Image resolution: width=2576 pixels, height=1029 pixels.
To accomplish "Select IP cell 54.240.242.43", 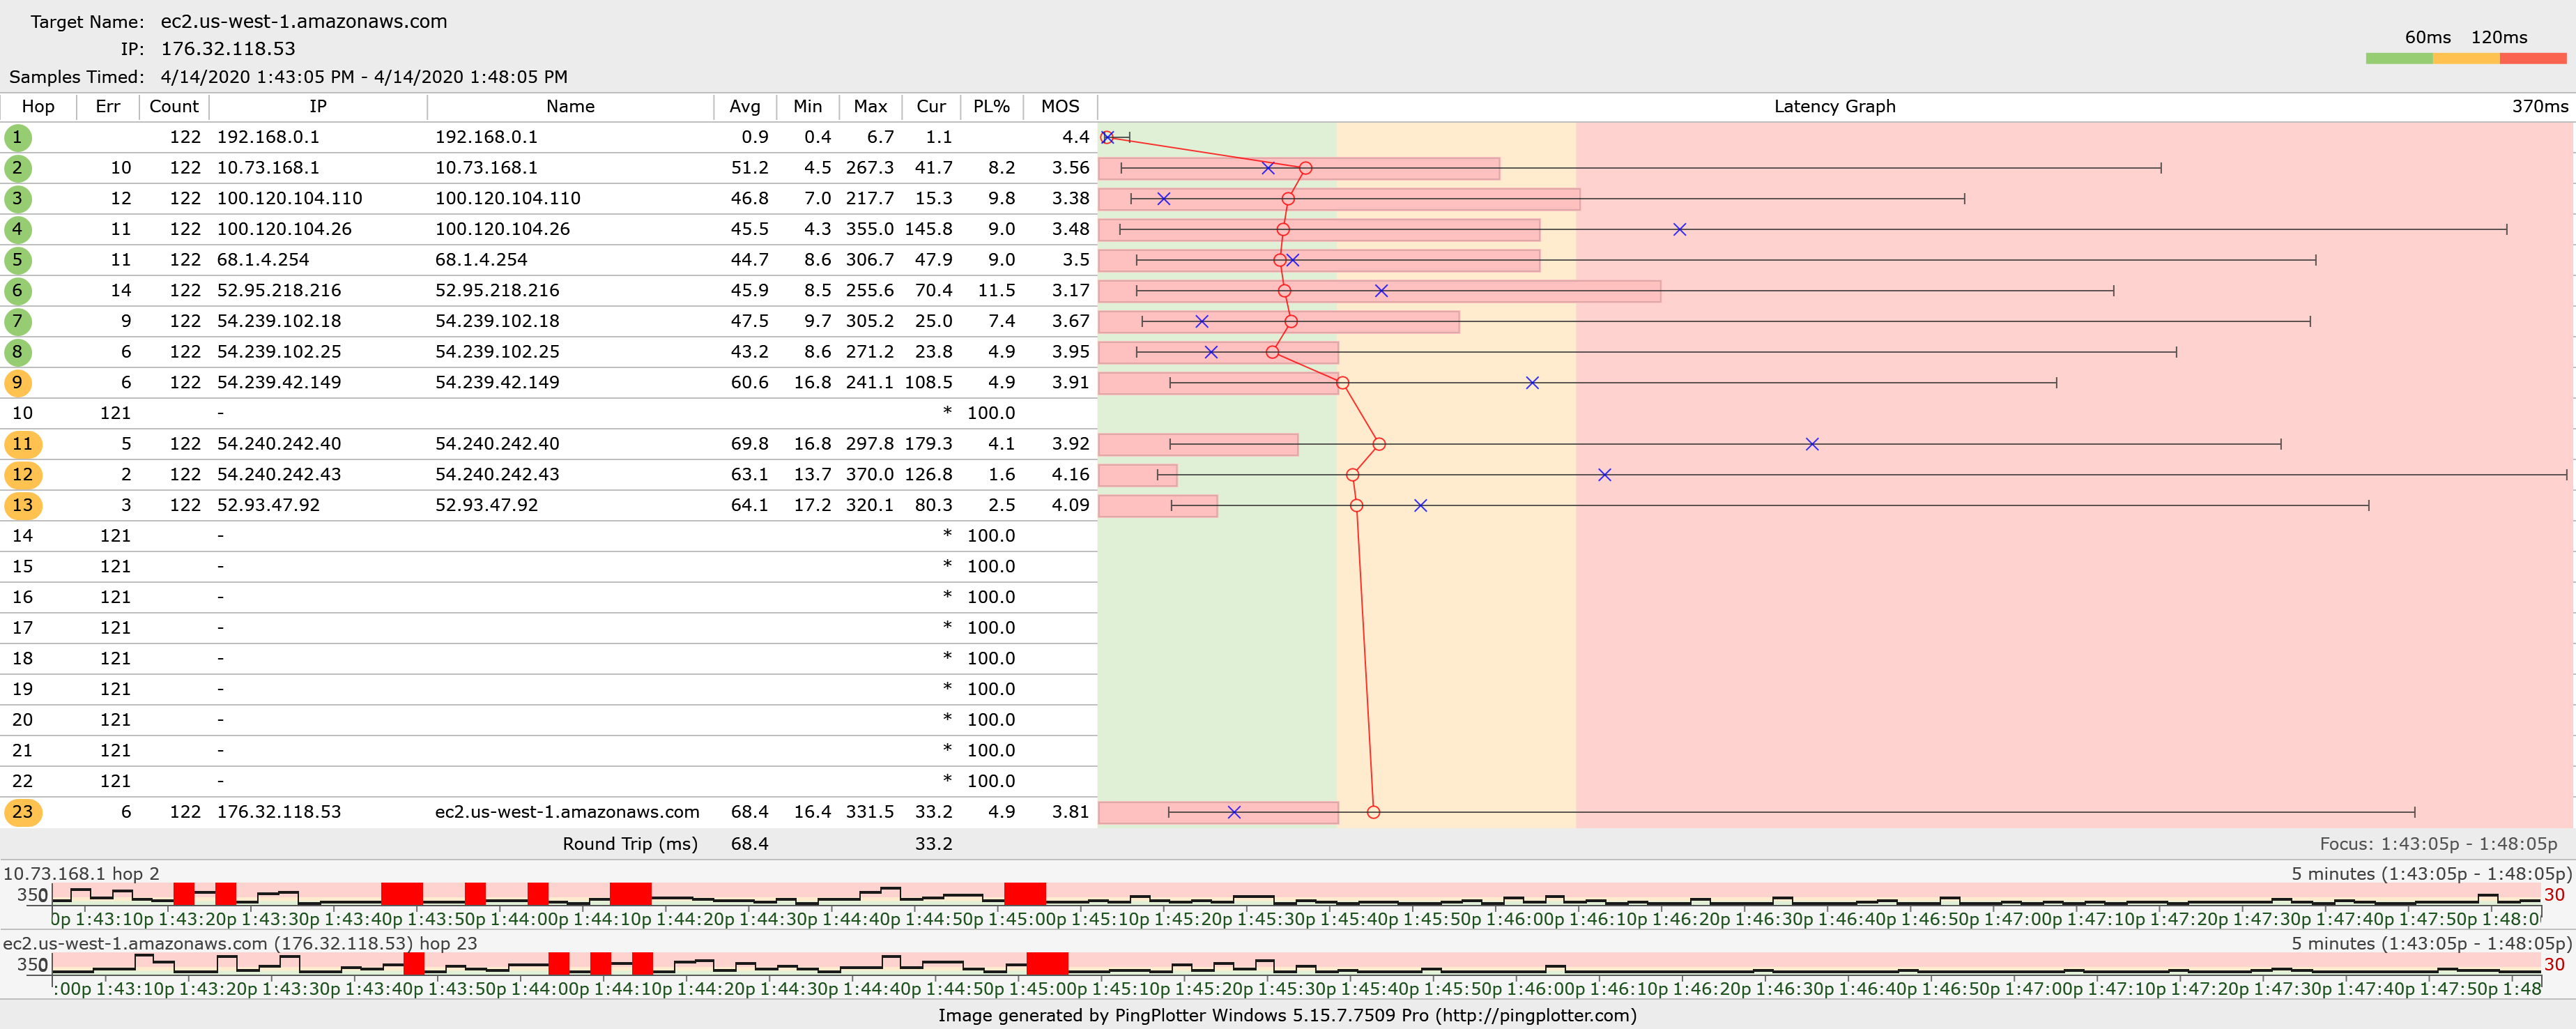I will pos(279,475).
